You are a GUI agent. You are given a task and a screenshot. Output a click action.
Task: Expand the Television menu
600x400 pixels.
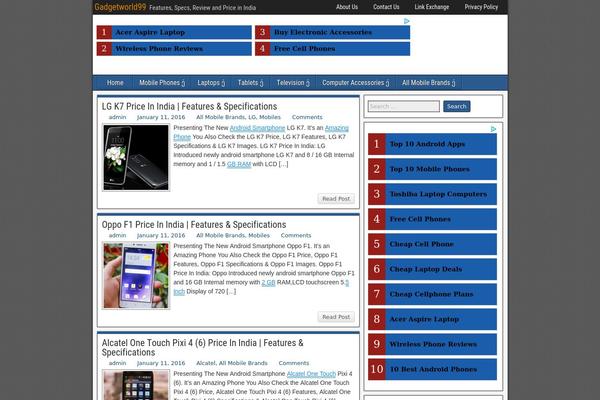[293, 83]
